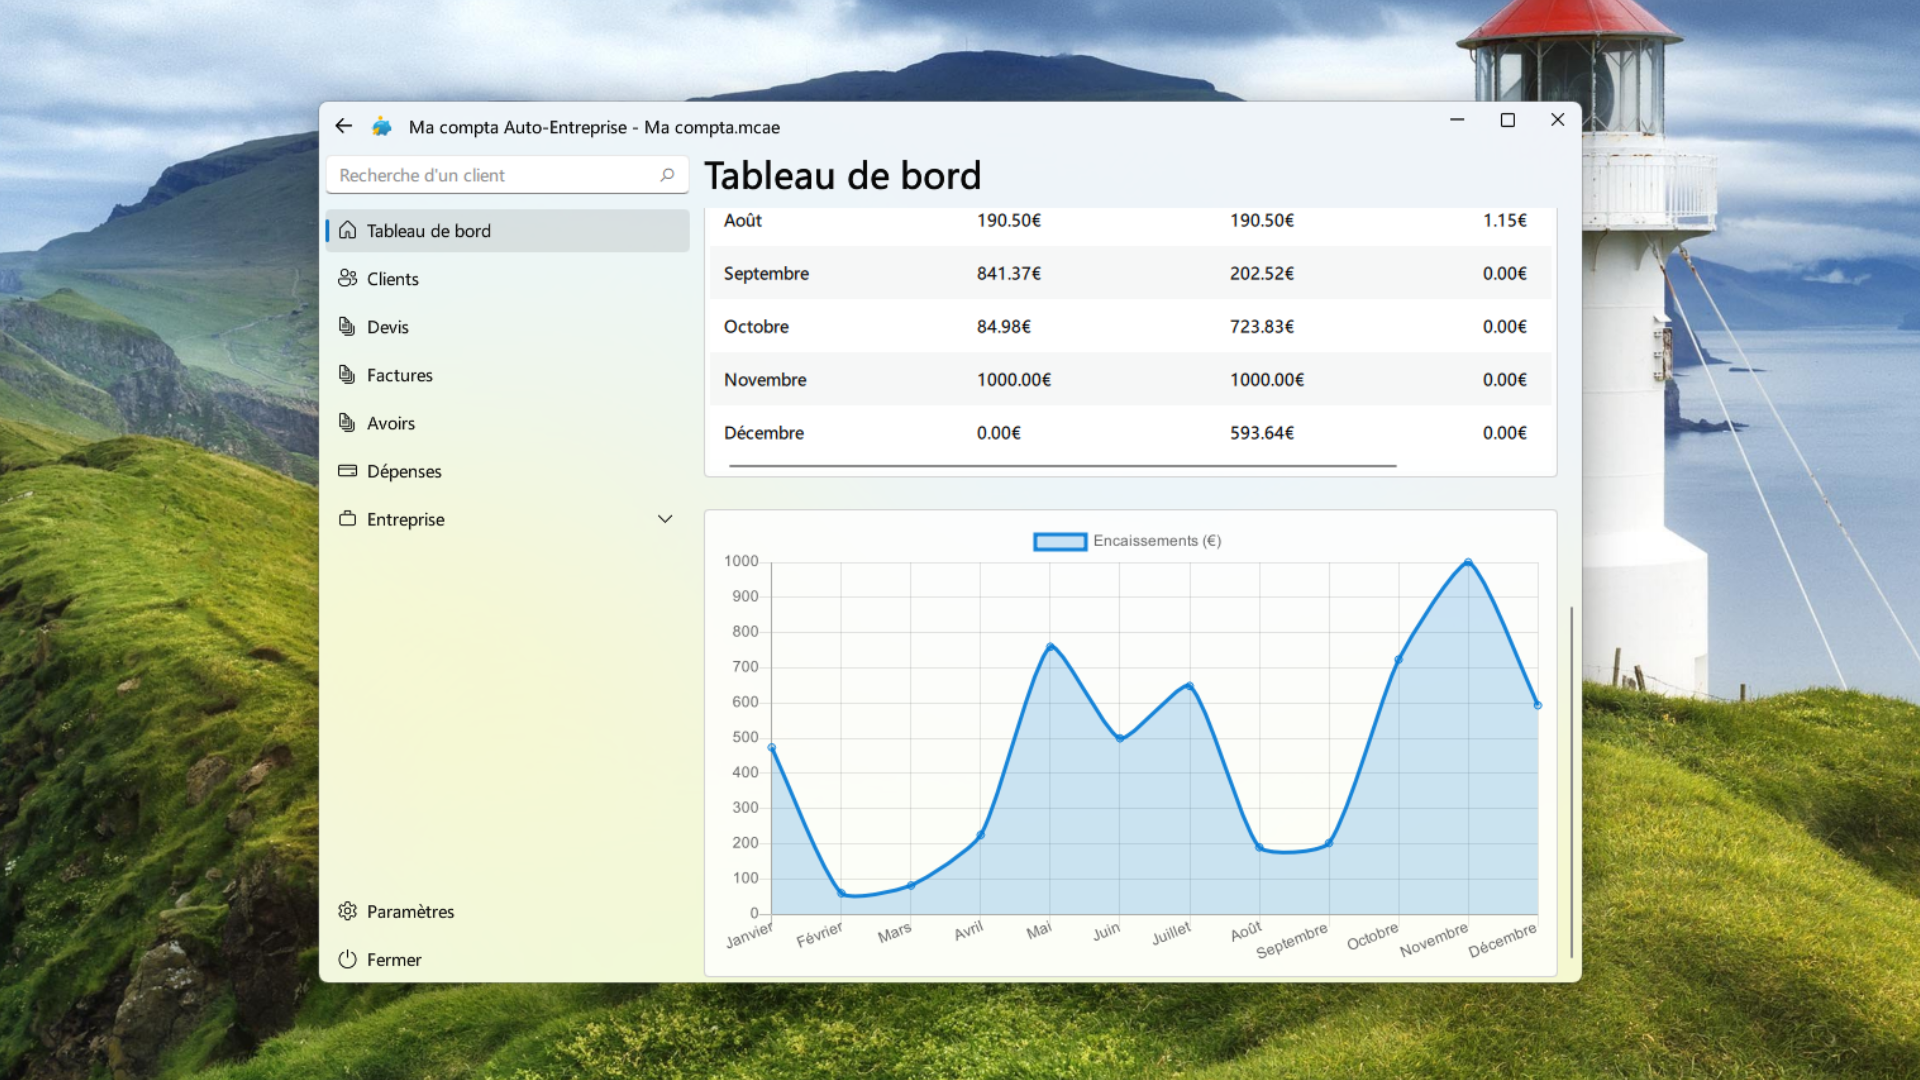Click the application icon in the title bar
This screenshot has width=1920, height=1080.
pos(383,126)
